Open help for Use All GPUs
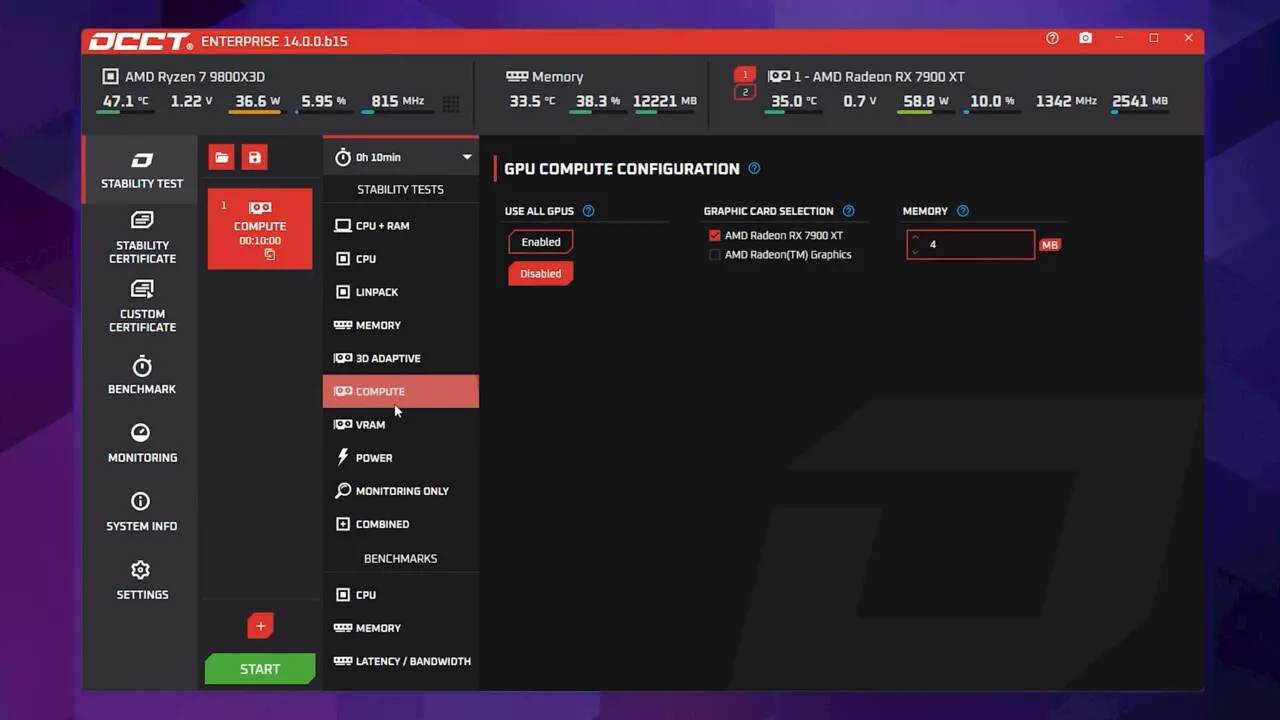 pos(588,211)
